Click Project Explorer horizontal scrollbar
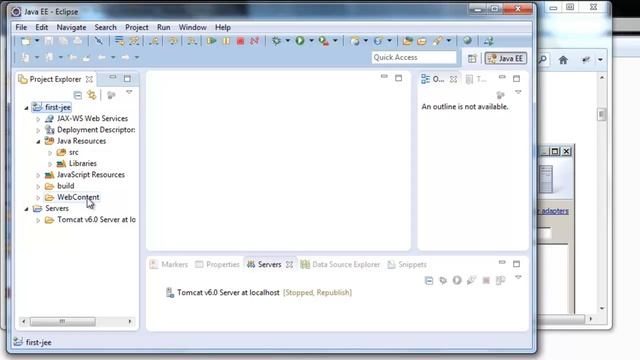The width and height of the screenshot is (640, 360). pyautogui.click(x=63, y=322)
